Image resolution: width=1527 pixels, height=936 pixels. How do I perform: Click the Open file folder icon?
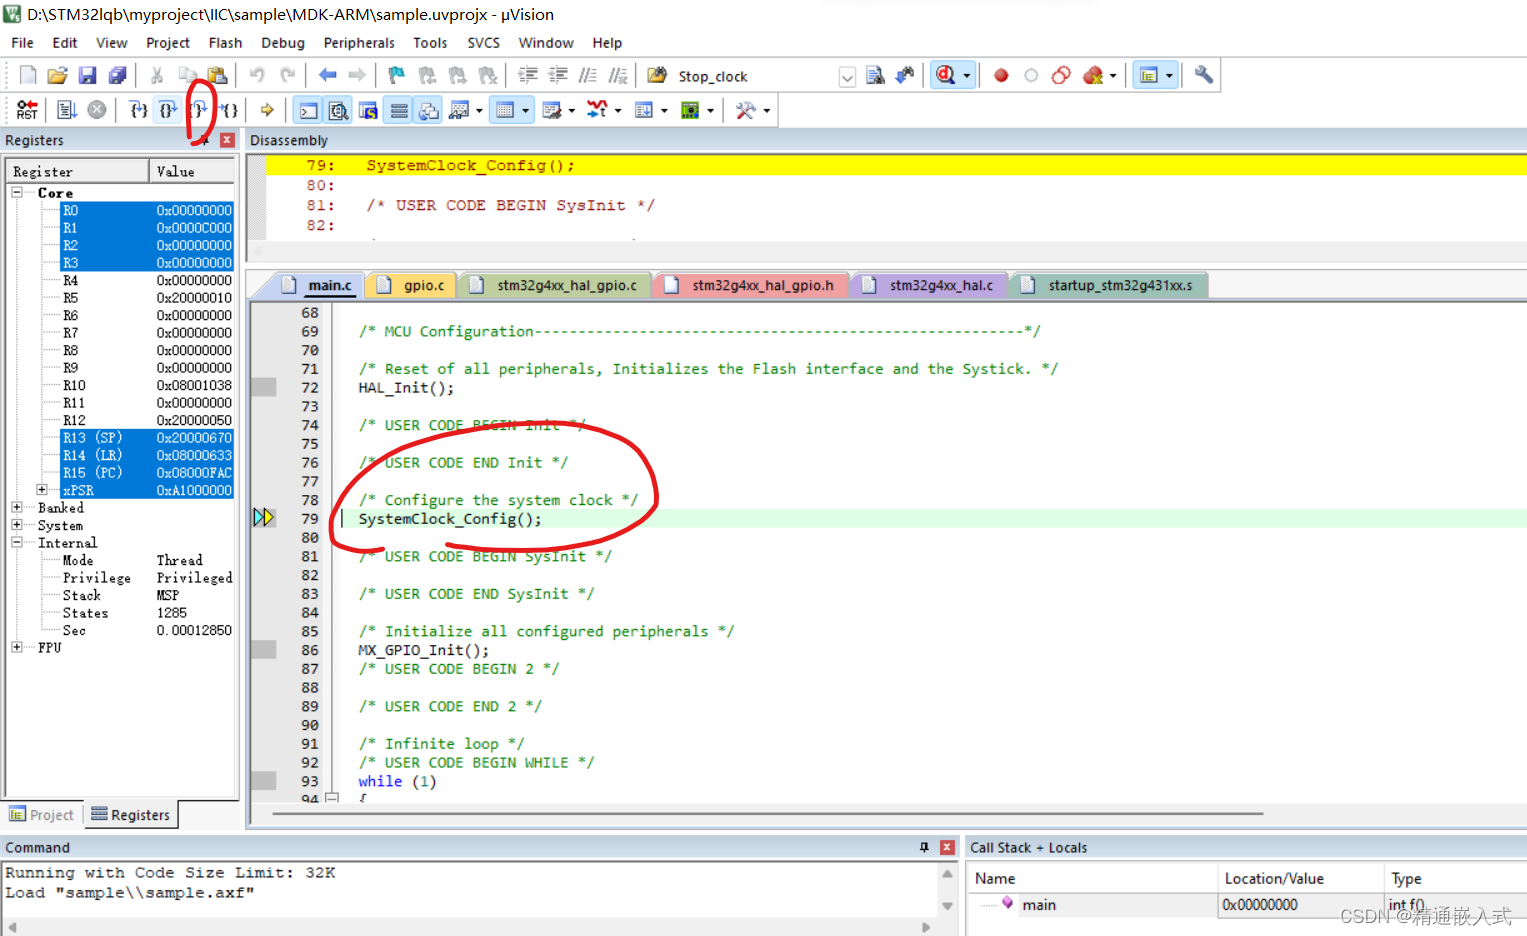click(57, 75)
